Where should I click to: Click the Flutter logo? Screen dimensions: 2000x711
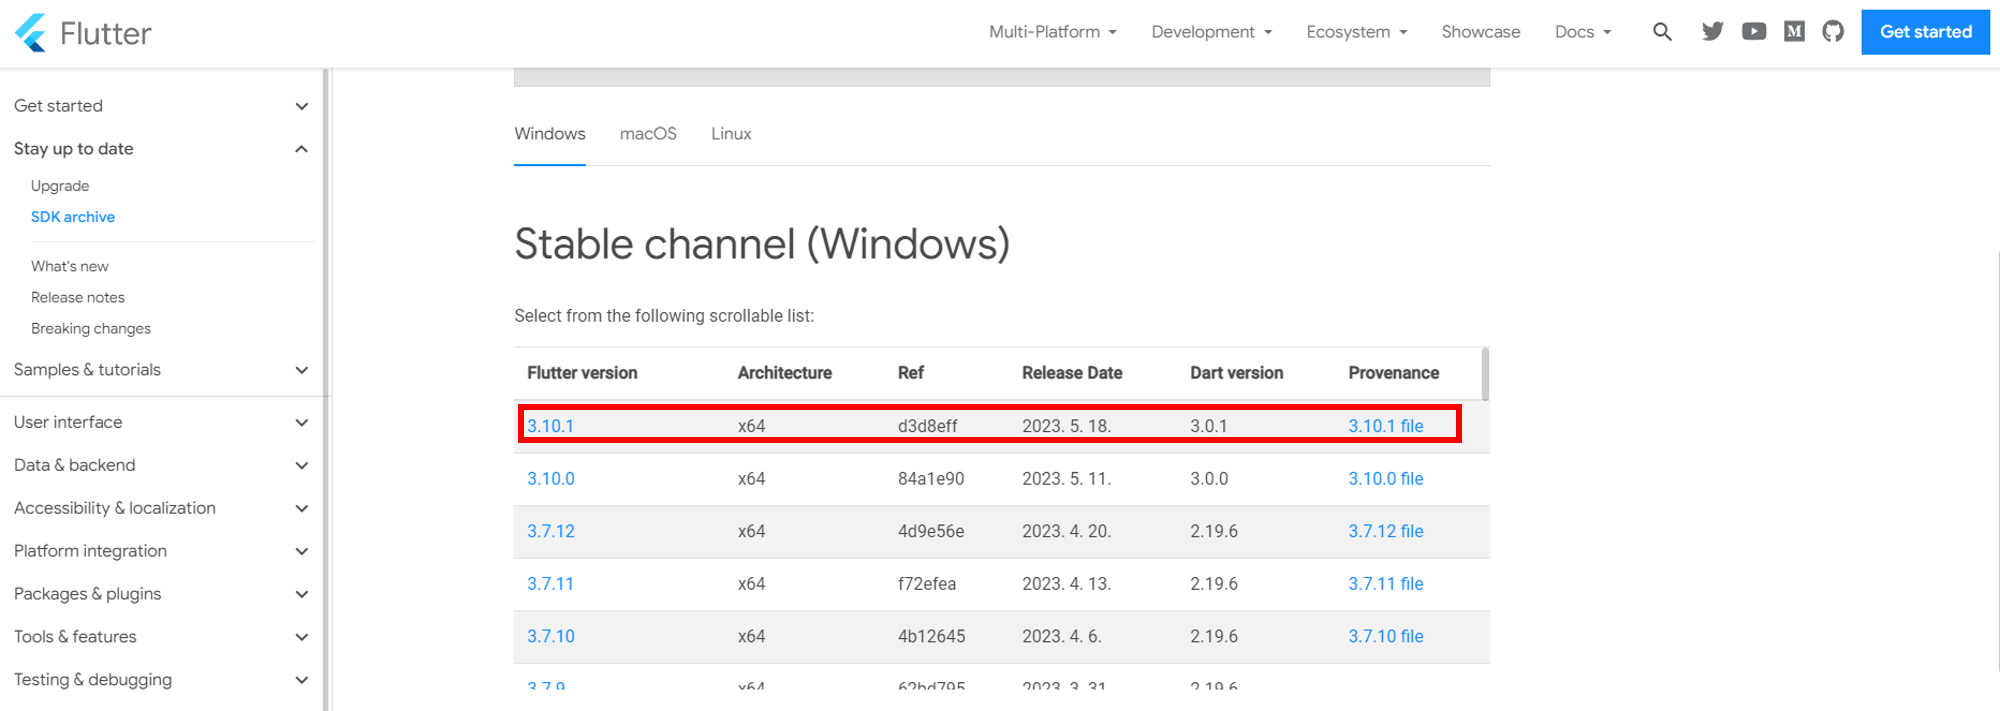coord(83,33)
